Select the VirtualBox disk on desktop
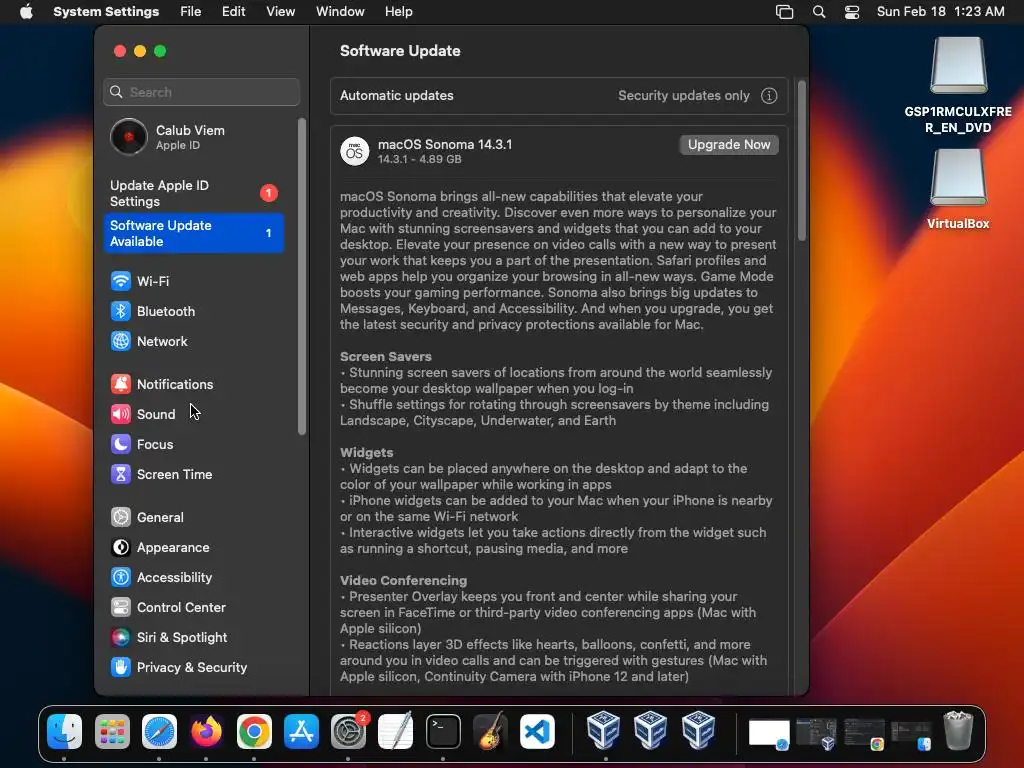1024x768 pixels. pos(958,189)
